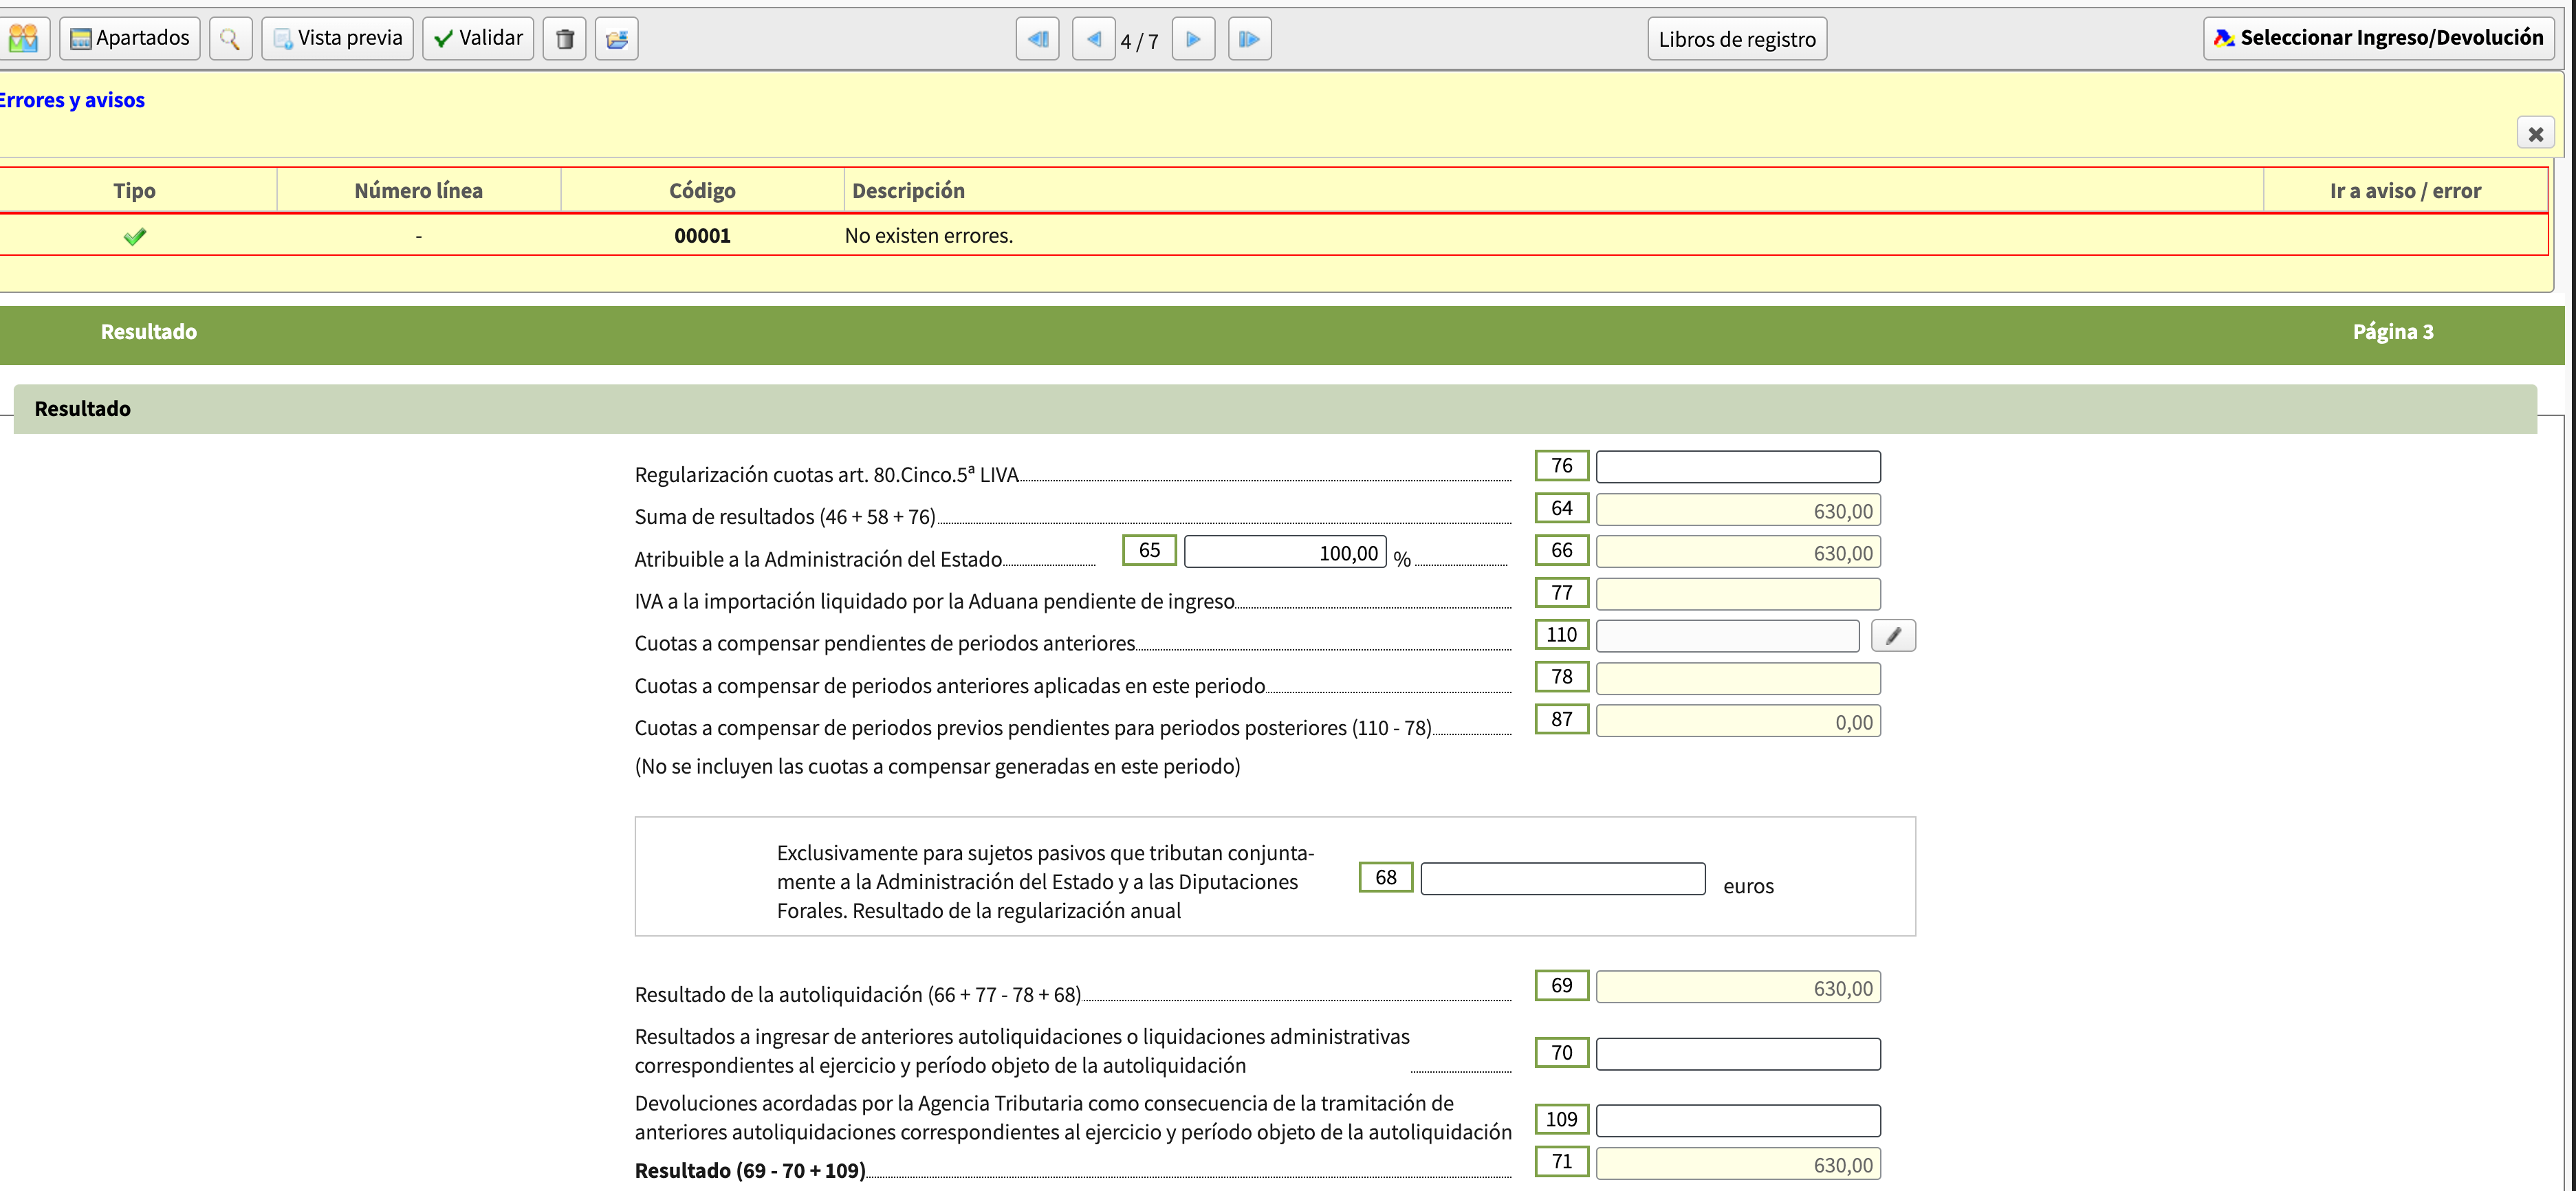The height and width of the screenshot is (1191, 2576).
Task: Go to the next page arrow
Action: tap(1193, 38)
